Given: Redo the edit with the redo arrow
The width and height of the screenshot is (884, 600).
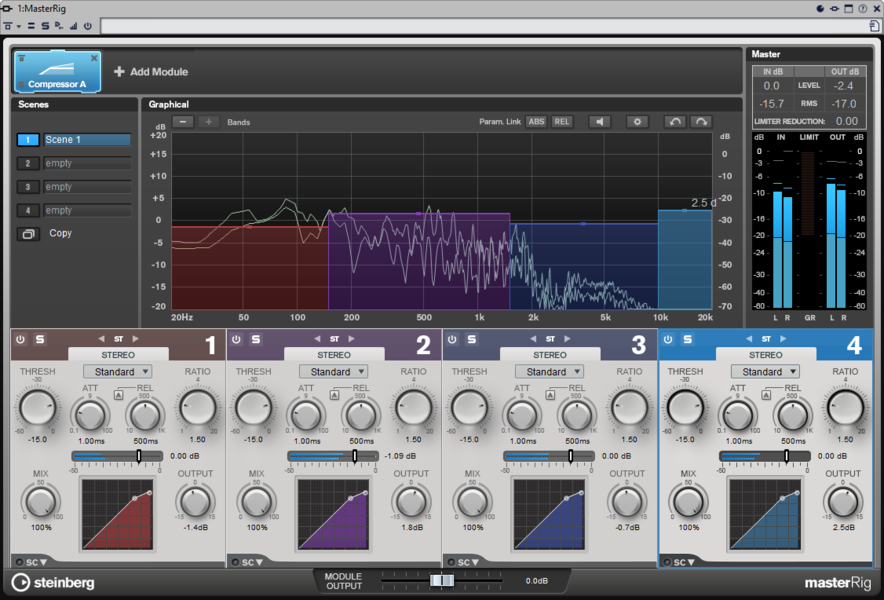Looking at the screenshot, I should pos(701,122).
